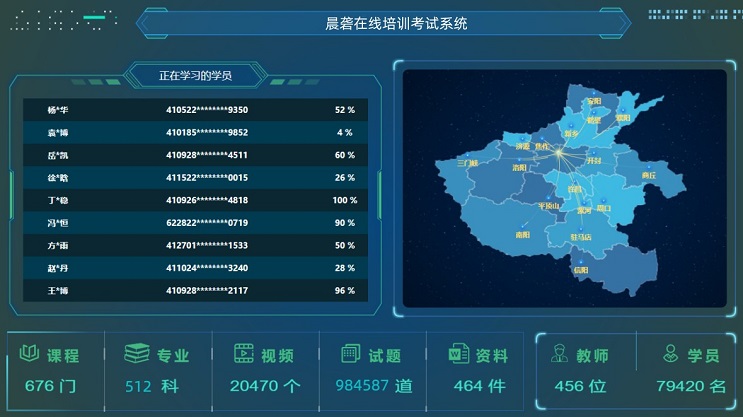Click the 4 % progress value
This screenshot has height=417, width=743.
(345, 133)
